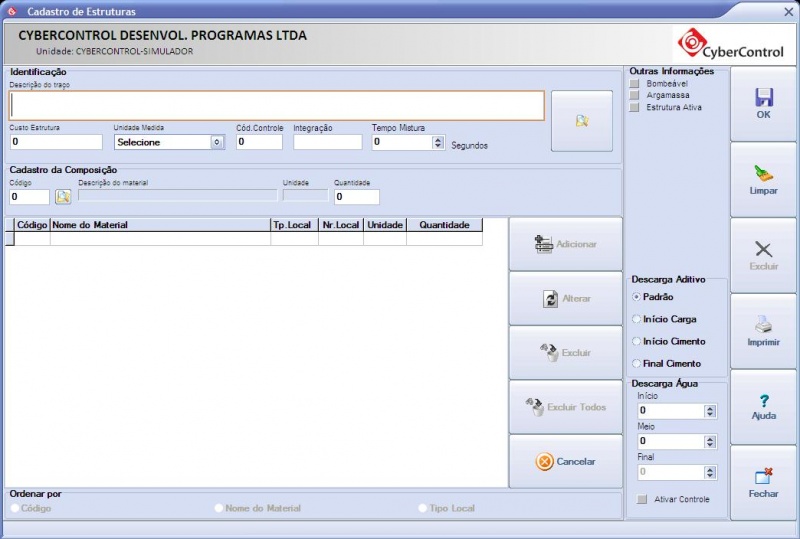Click the Nr.Local column header
800x539 pixels.
(x=341, y=225)
